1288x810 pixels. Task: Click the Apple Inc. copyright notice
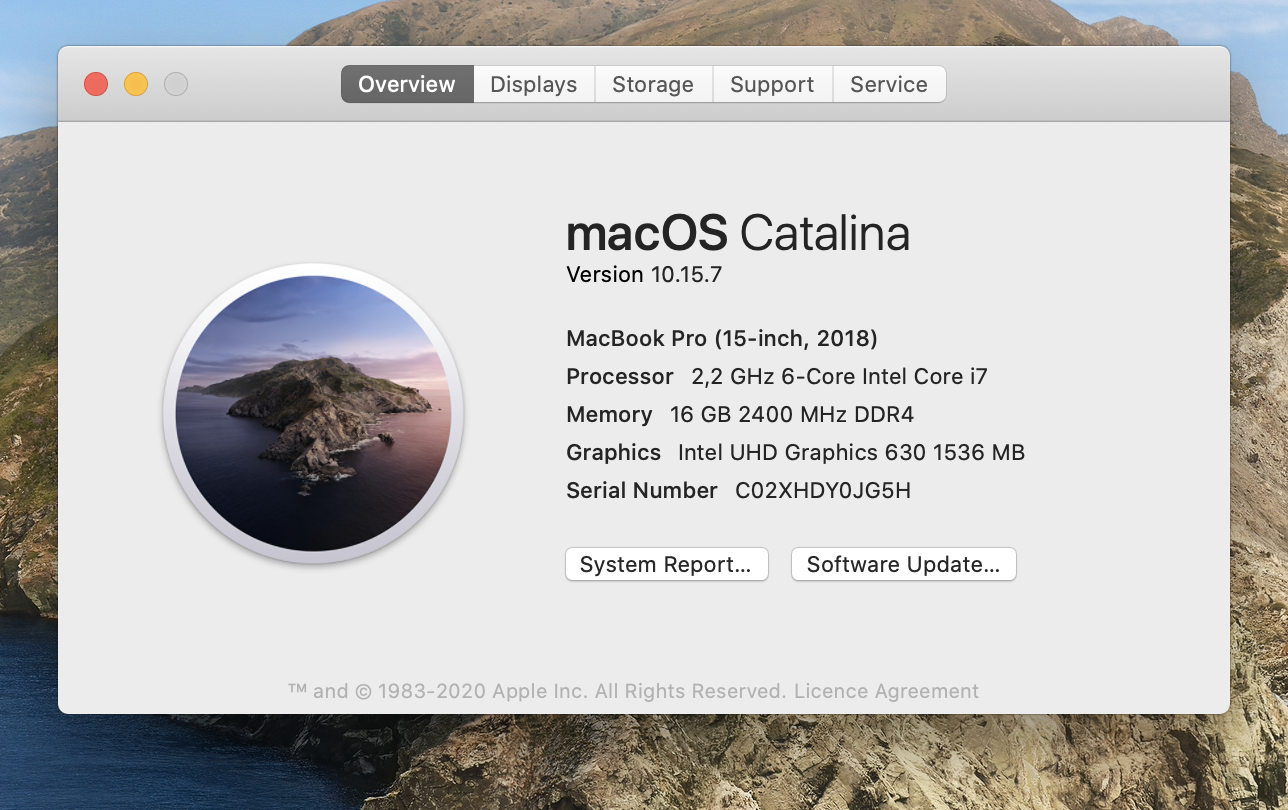(x=537, y=691)
